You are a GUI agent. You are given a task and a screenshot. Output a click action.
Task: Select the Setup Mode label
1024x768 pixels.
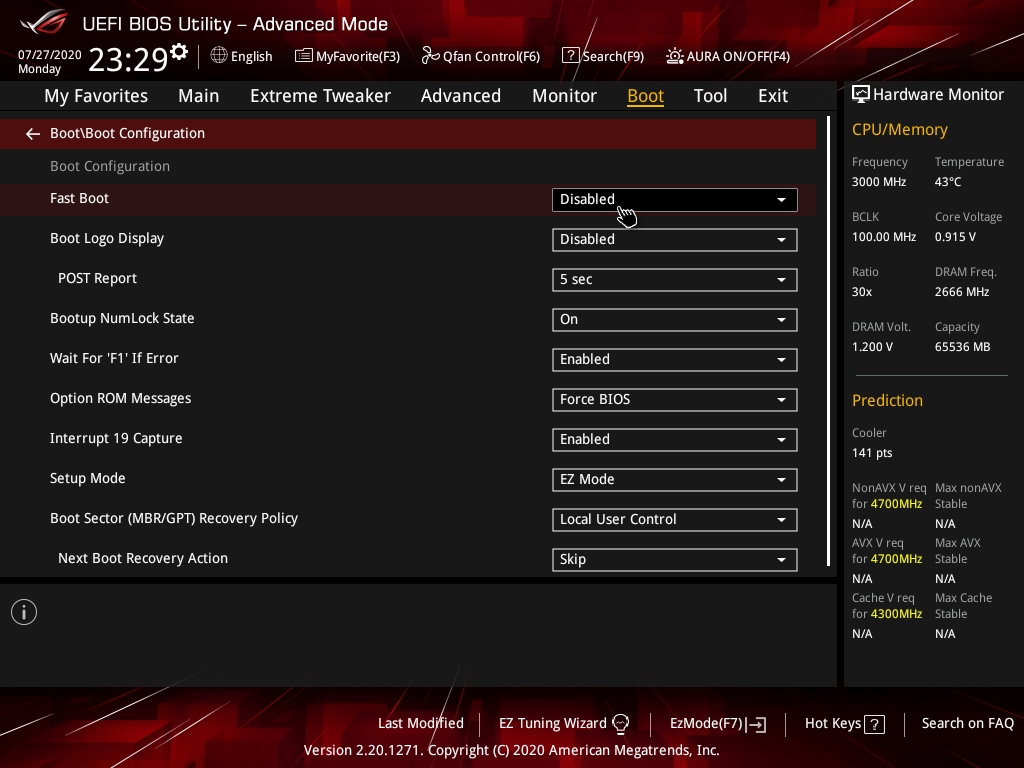(88, 478)
